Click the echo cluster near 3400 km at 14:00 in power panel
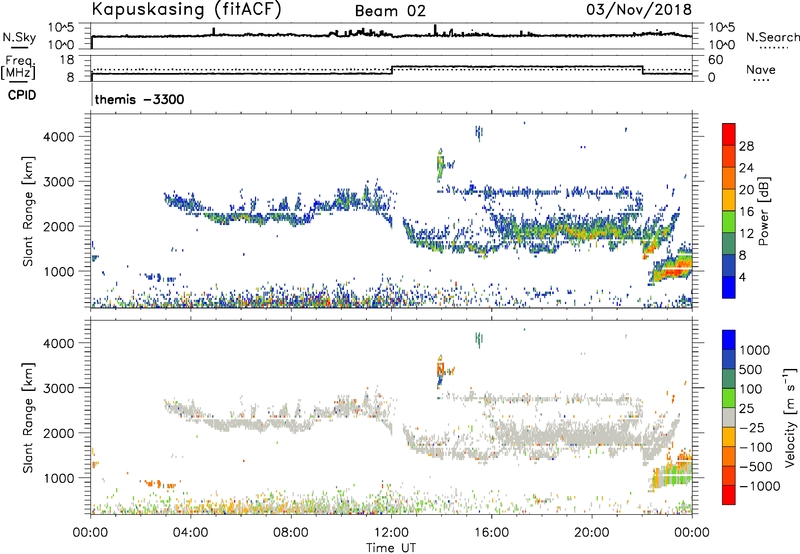The width and height of the screenshot is (800, 554). 441,164
